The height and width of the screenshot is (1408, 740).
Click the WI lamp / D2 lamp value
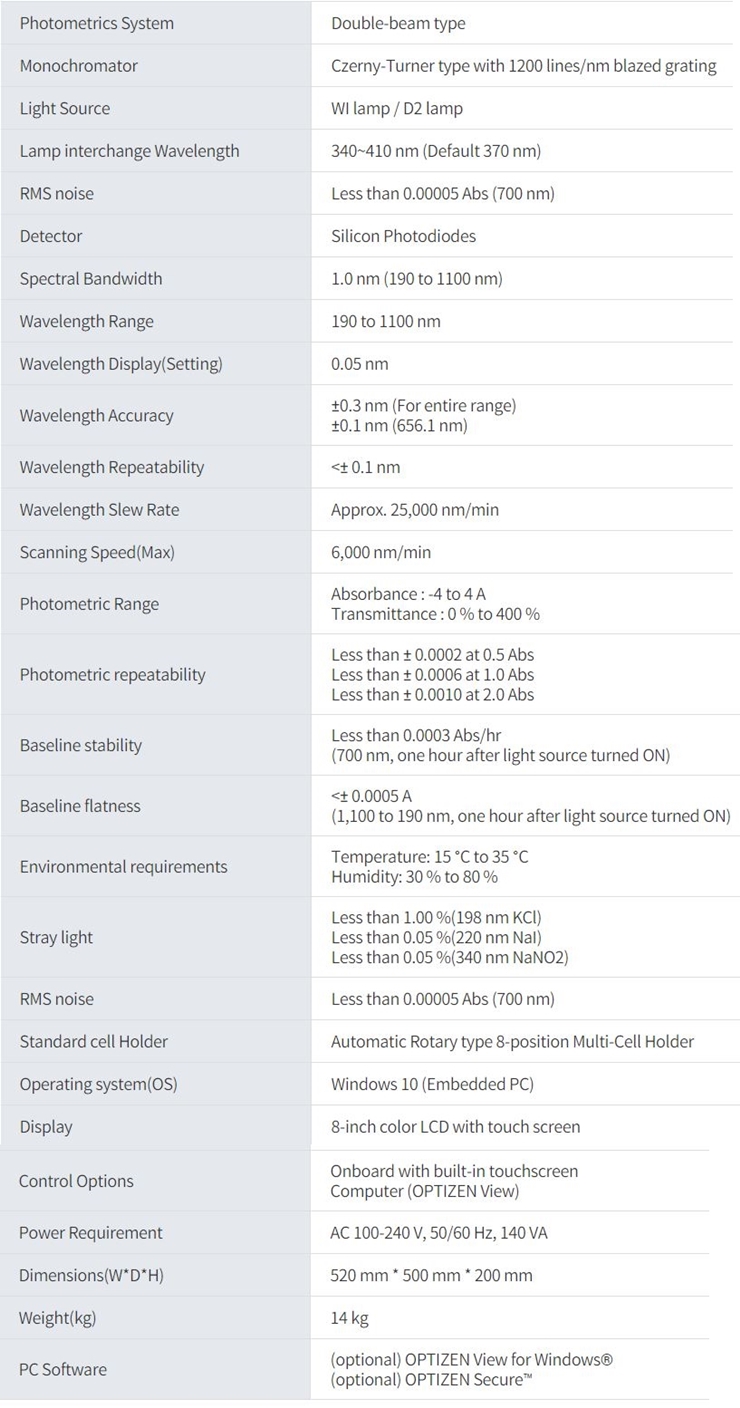(x=397, y=108)
